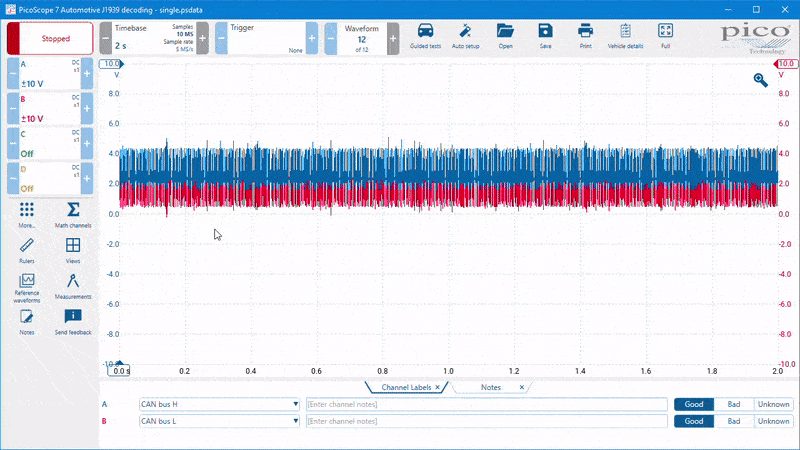Image resolution: width=800 pixels, height=450 pixels.
Task: Switch to the Notes tab
Action: pos(491,387)
